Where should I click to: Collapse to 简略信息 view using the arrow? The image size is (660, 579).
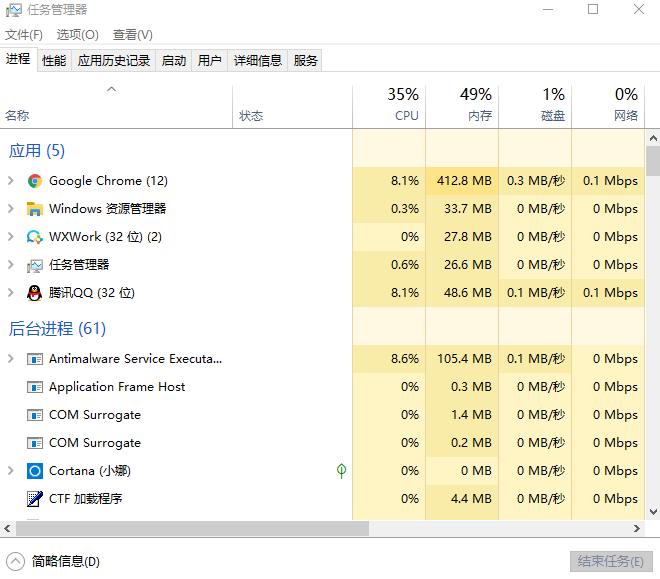coord(16,561)
